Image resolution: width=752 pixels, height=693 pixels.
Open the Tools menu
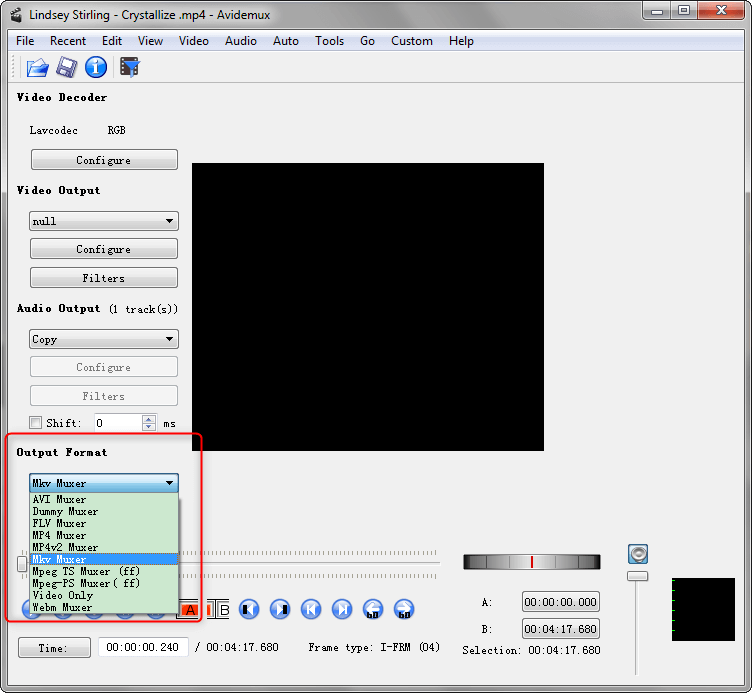(329, 41)
